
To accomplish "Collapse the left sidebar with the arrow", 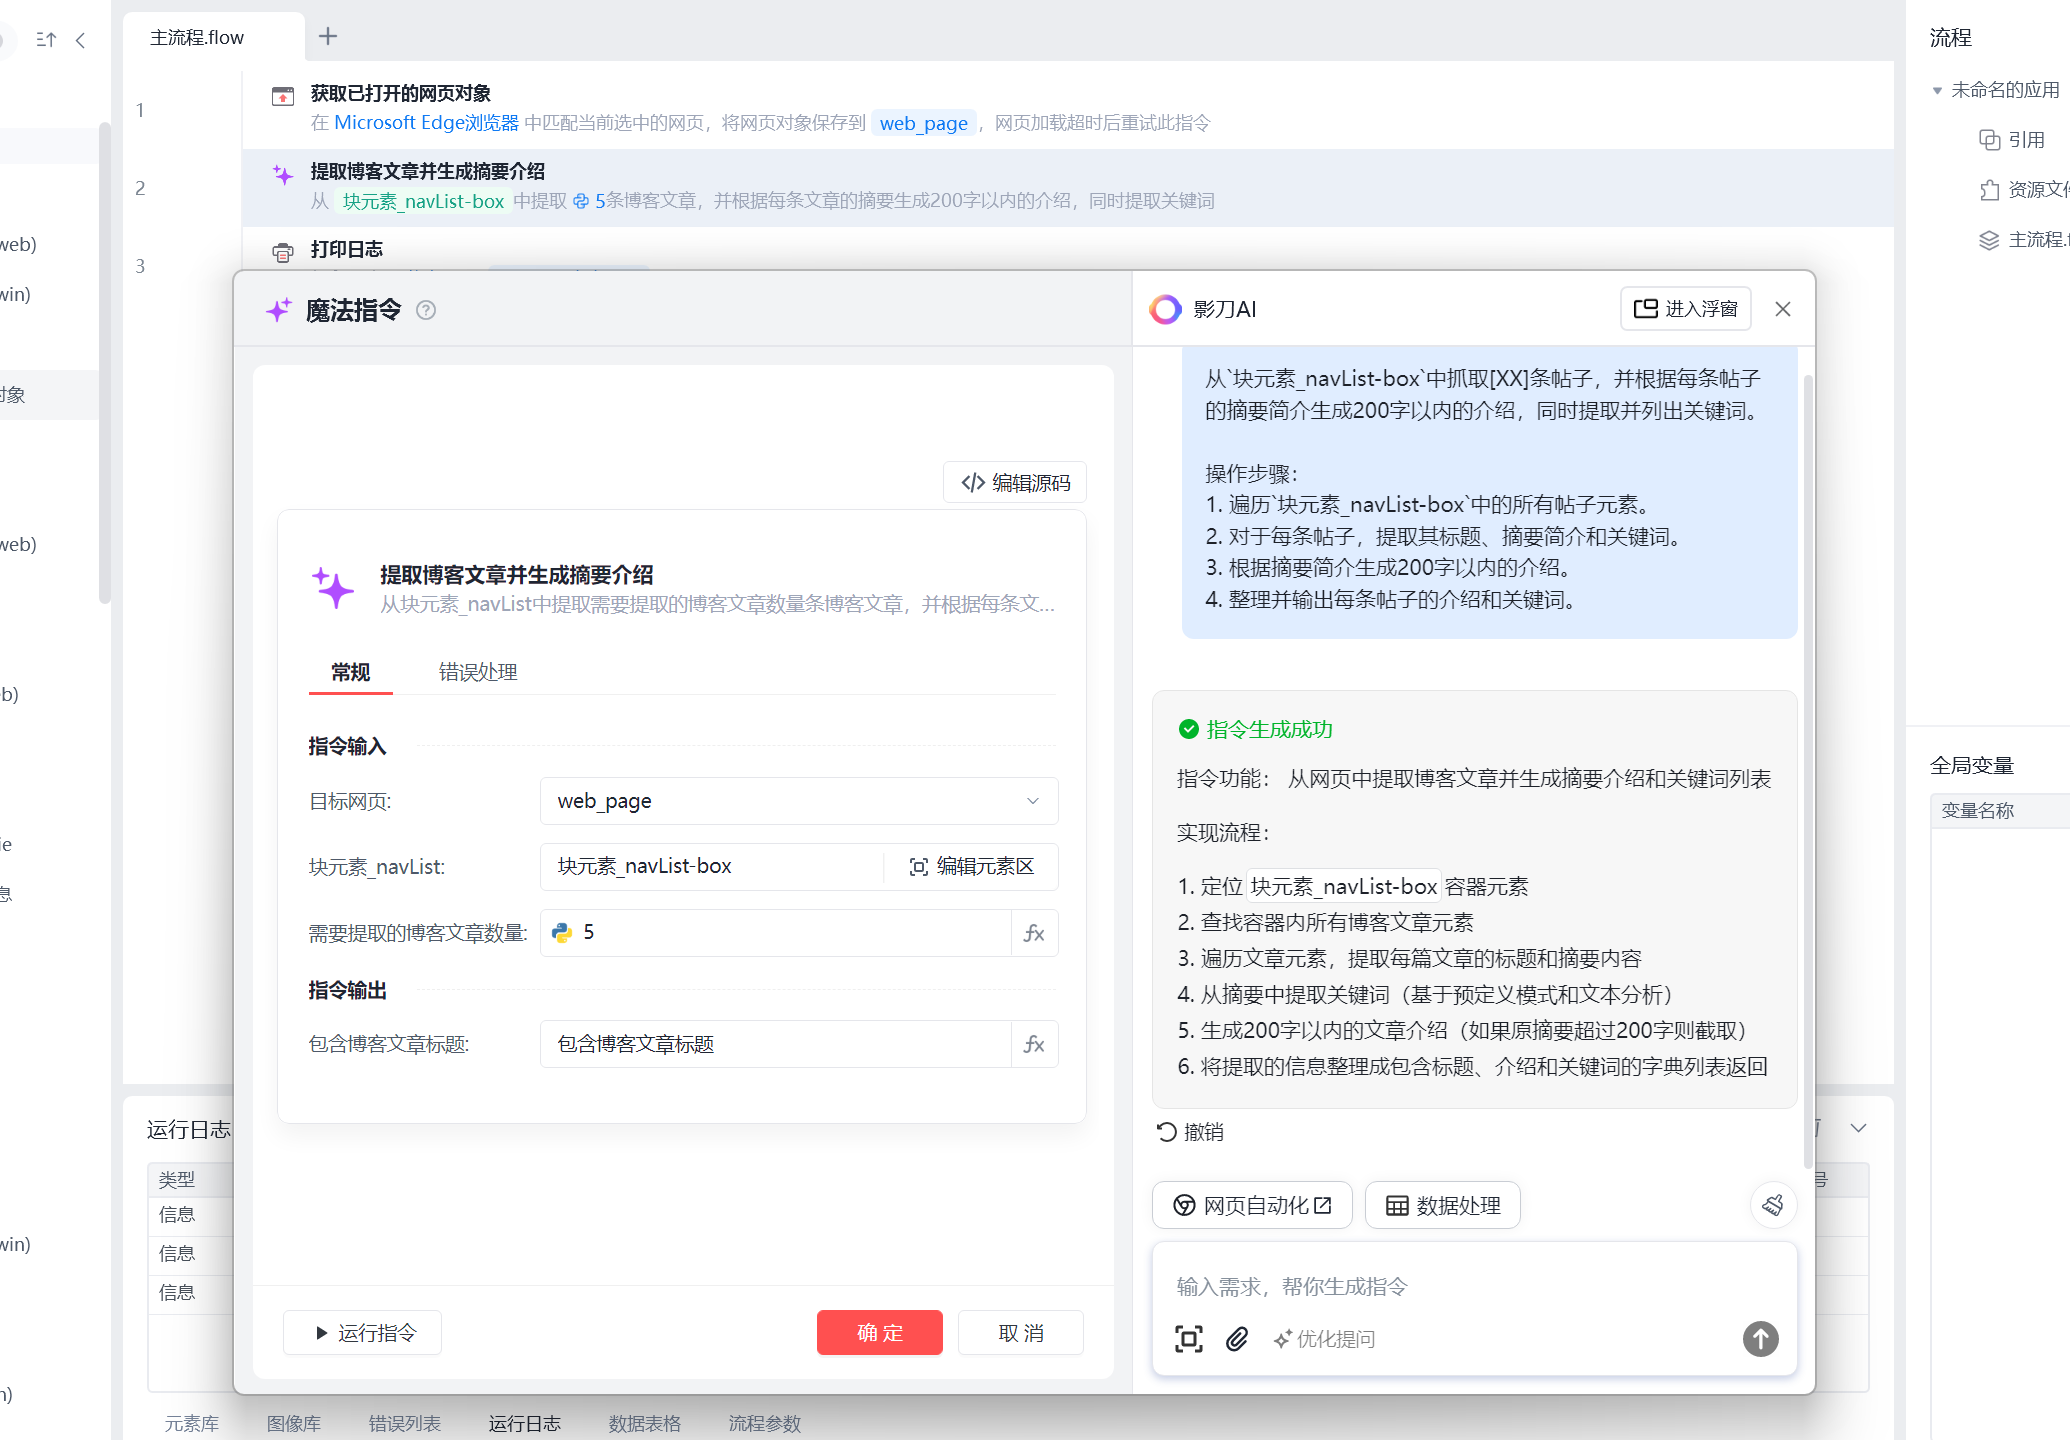I will click(x=81, y=40).
